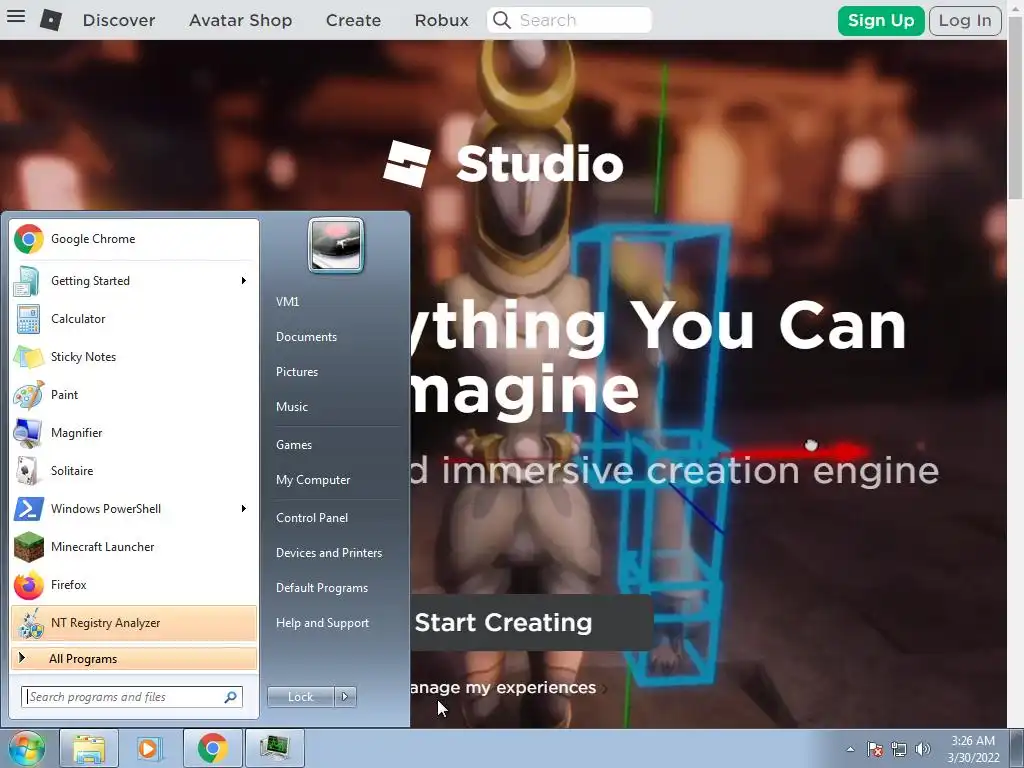Expand the Windows PowerShell submenu arrow
1024x768 pixels.
click(x=244, y=509)
